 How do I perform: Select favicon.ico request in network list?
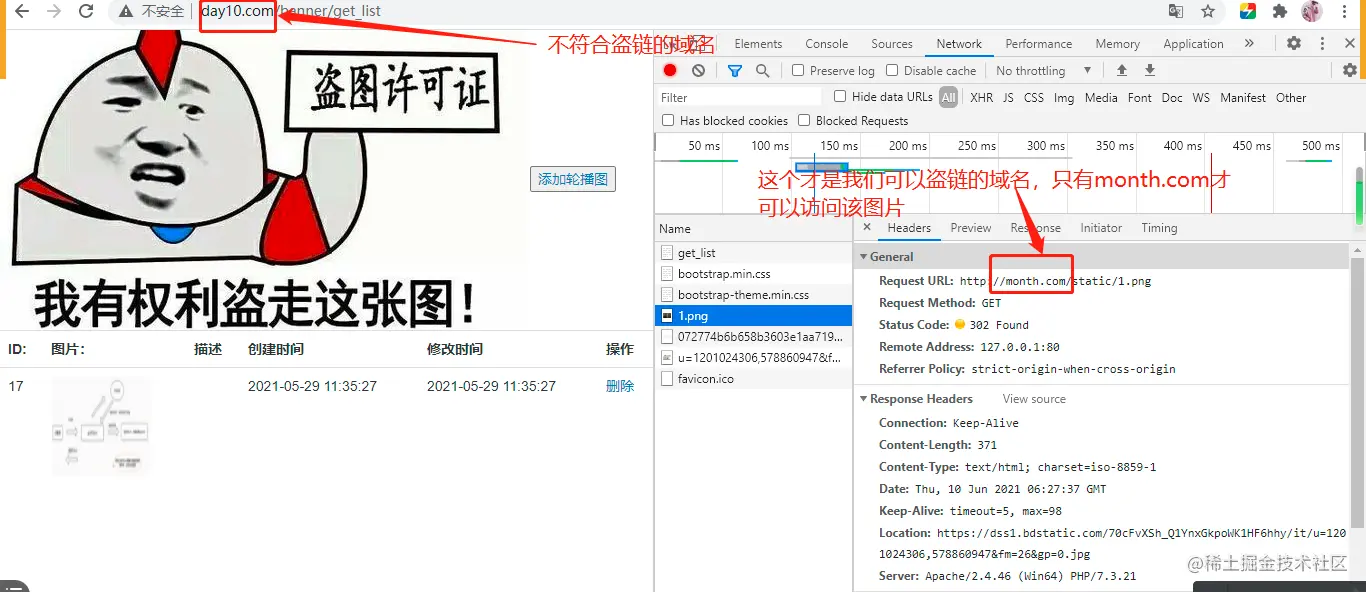tap(754, 379)
